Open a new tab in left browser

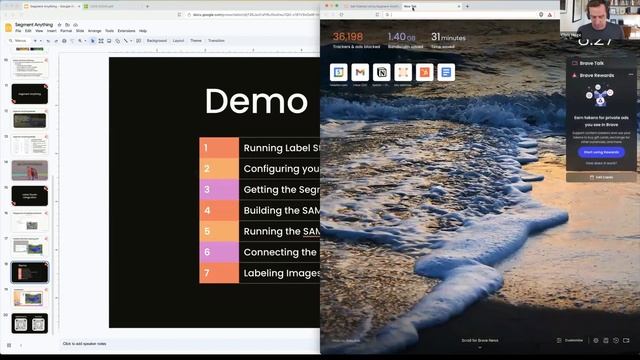[x=147, y=6]
